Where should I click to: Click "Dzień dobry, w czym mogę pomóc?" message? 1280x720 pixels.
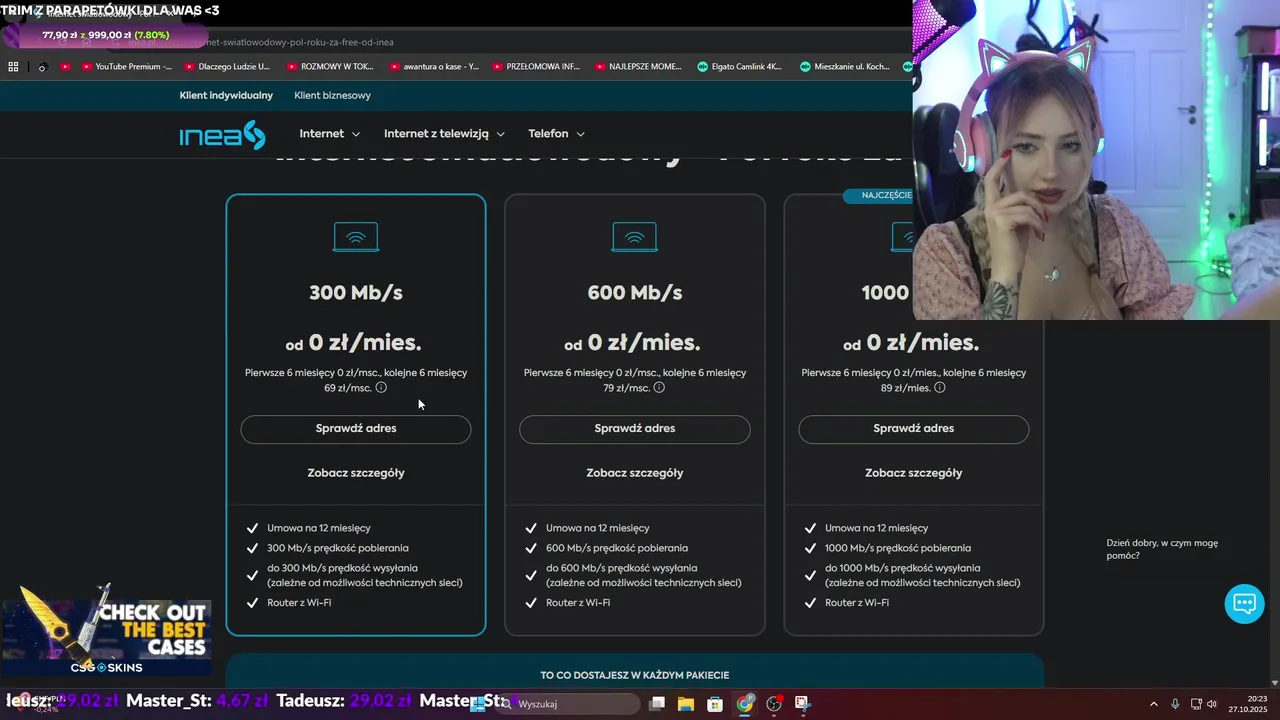coord(1162,549)
